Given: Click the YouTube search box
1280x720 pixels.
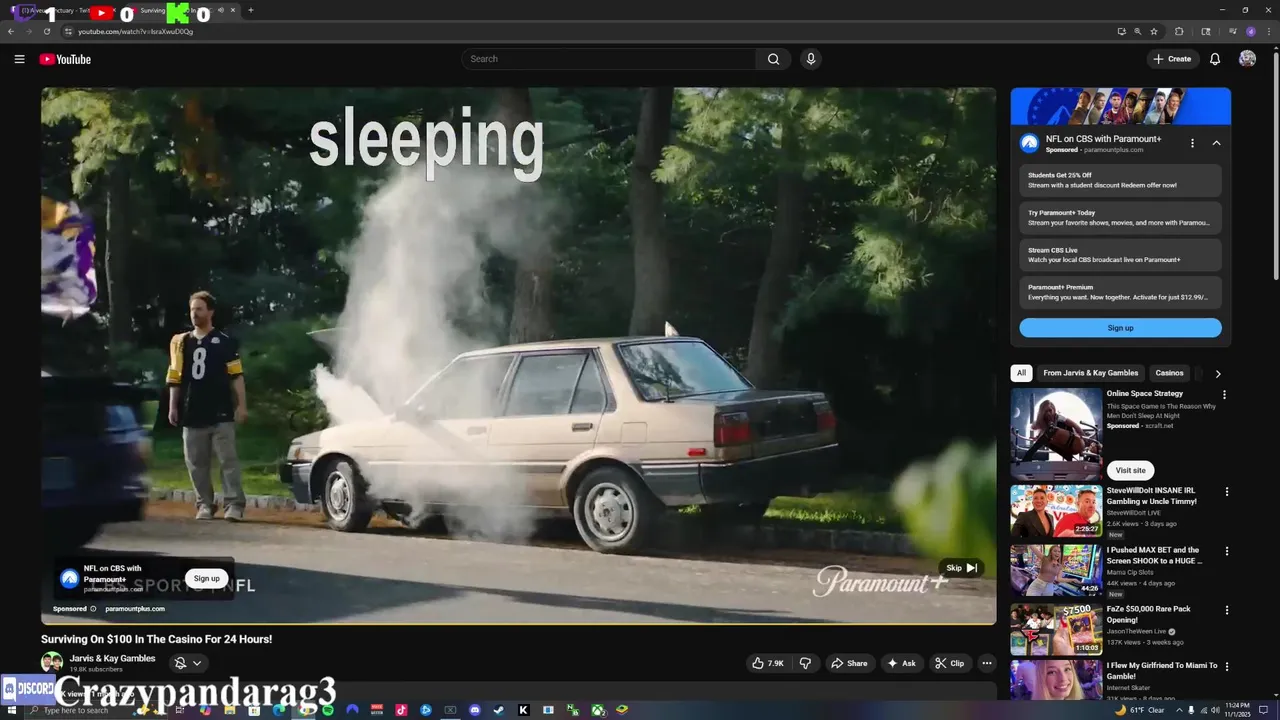Looking at the screenshot, I should tap(610, 59).
